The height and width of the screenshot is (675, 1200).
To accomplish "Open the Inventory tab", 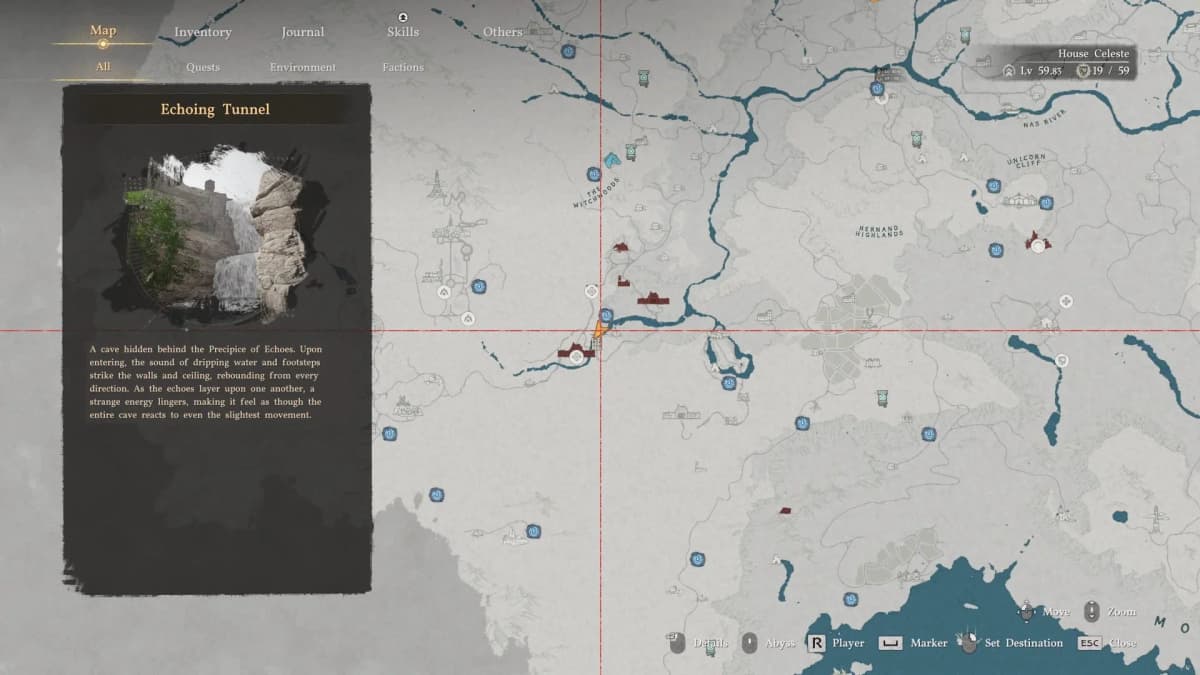I will point(202,32).
